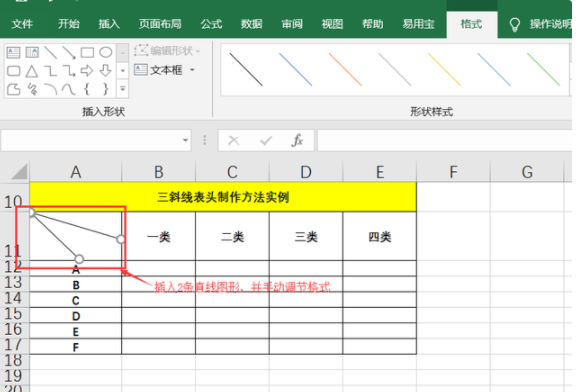Select the right block arrow shape
The image size is (579, 392).
[x=87, y=71]
